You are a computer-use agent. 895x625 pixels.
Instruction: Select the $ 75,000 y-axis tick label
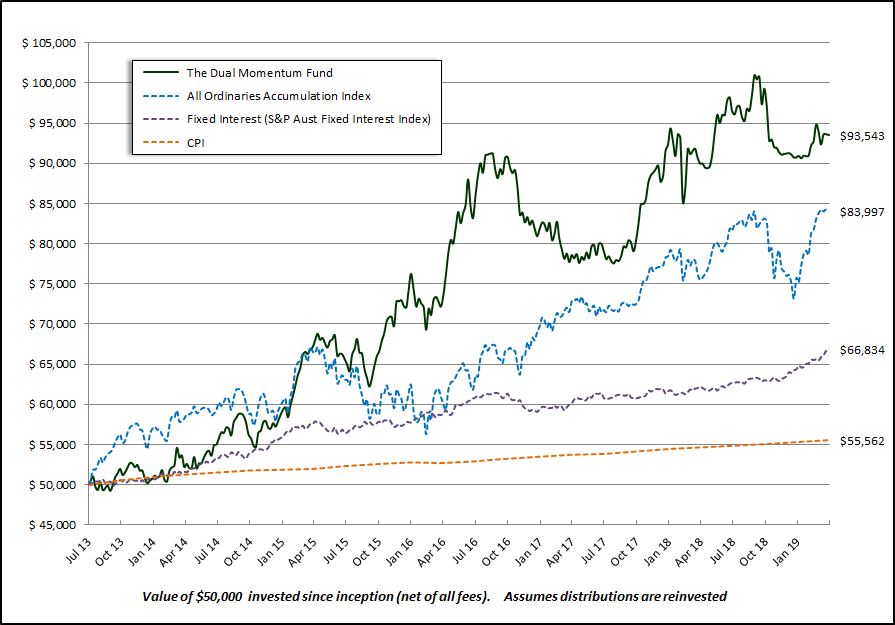coord(50,284)
